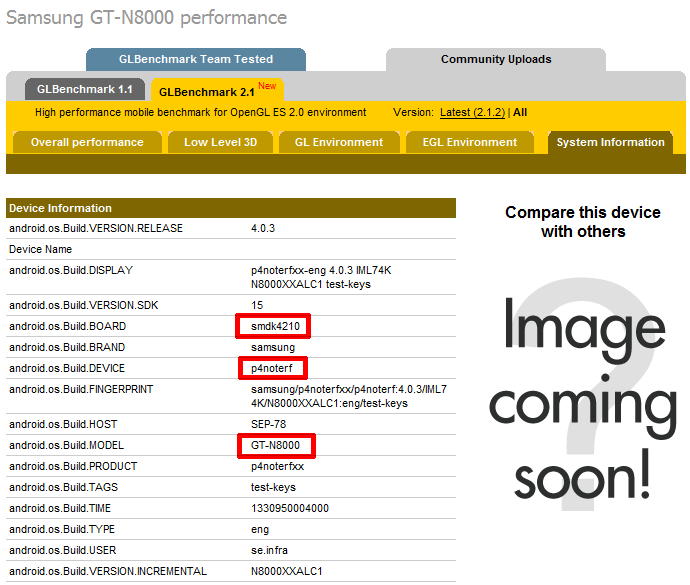
Task: Open the System Information tab
Action: click(610, 142)
